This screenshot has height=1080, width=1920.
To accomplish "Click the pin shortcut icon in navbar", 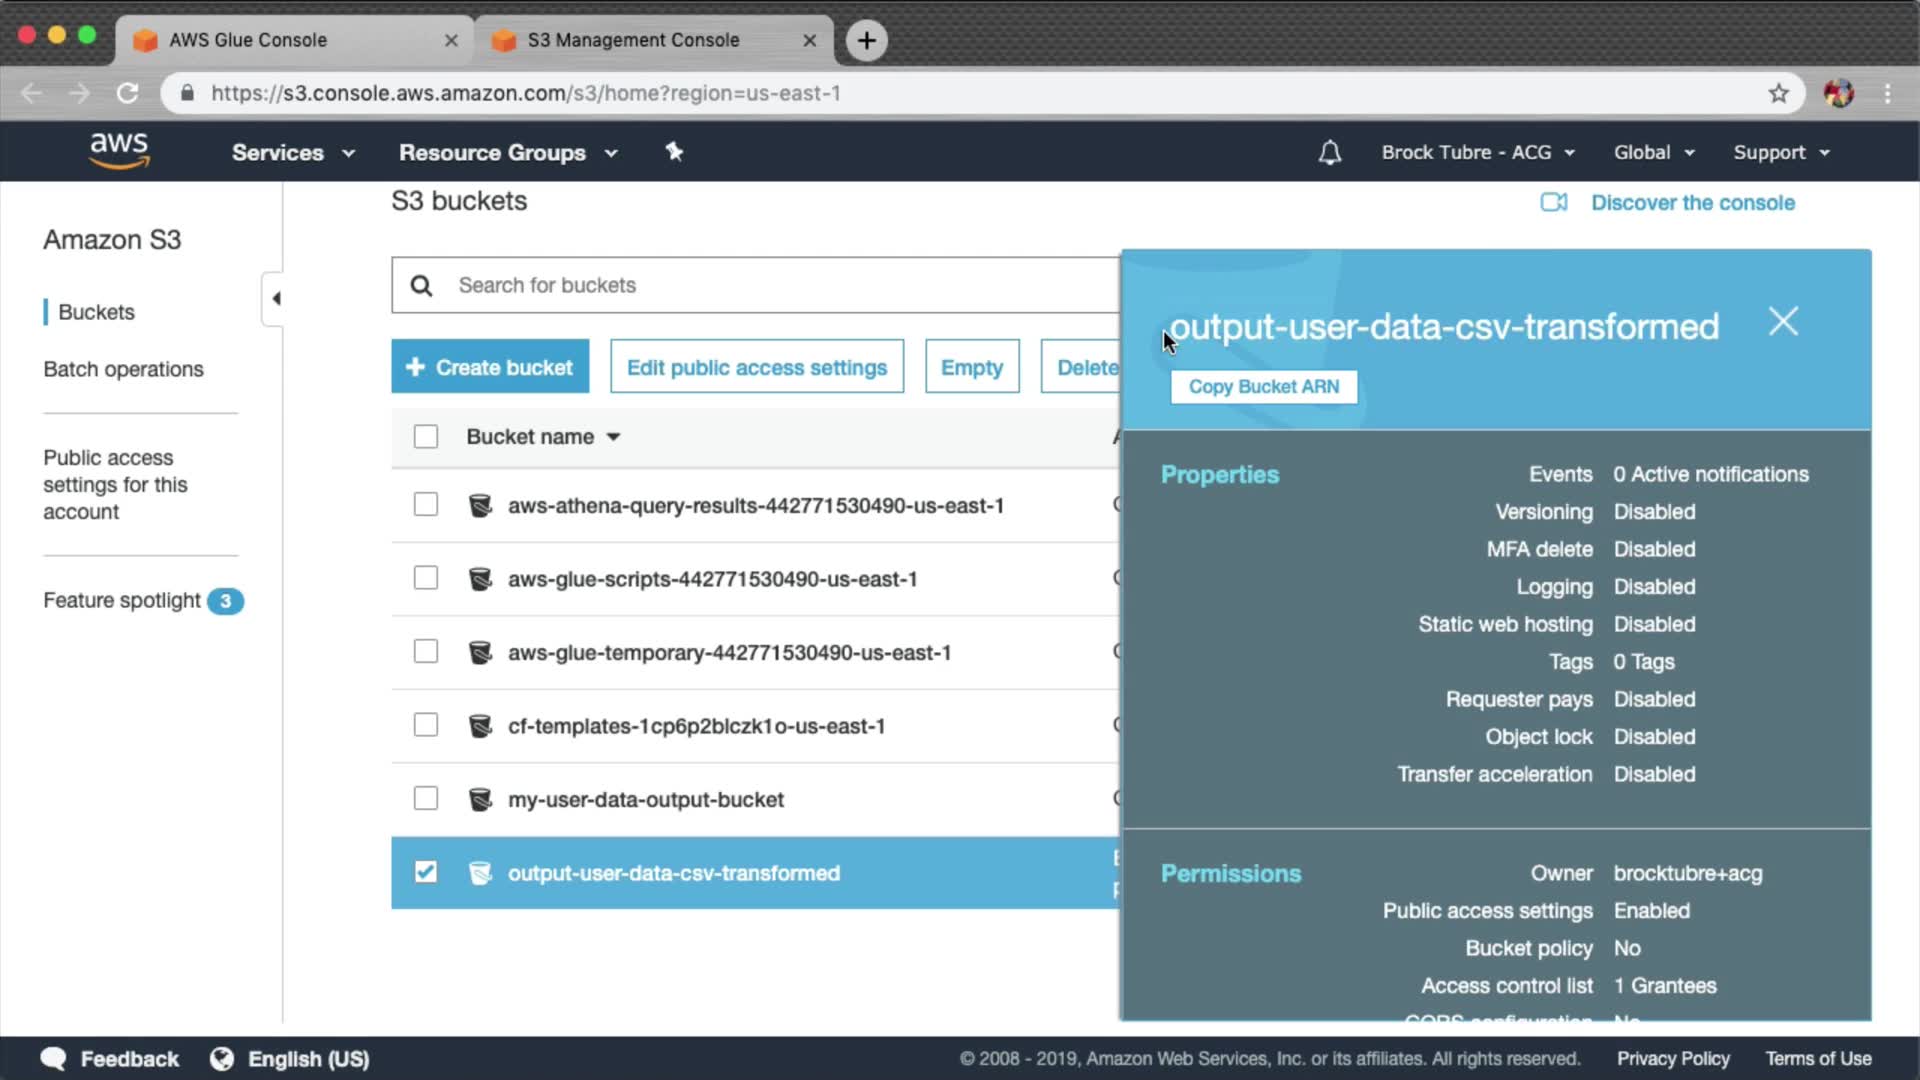I will (x=674, y=152).
